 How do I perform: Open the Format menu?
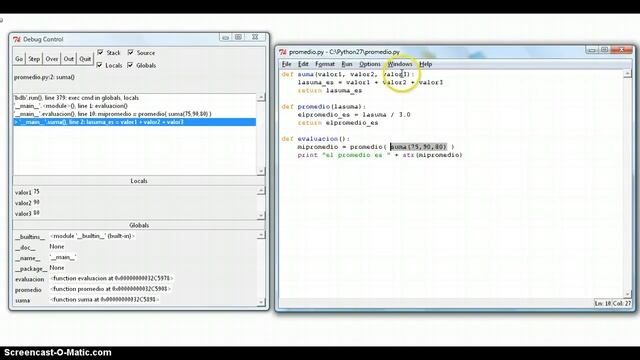(325, 64)
